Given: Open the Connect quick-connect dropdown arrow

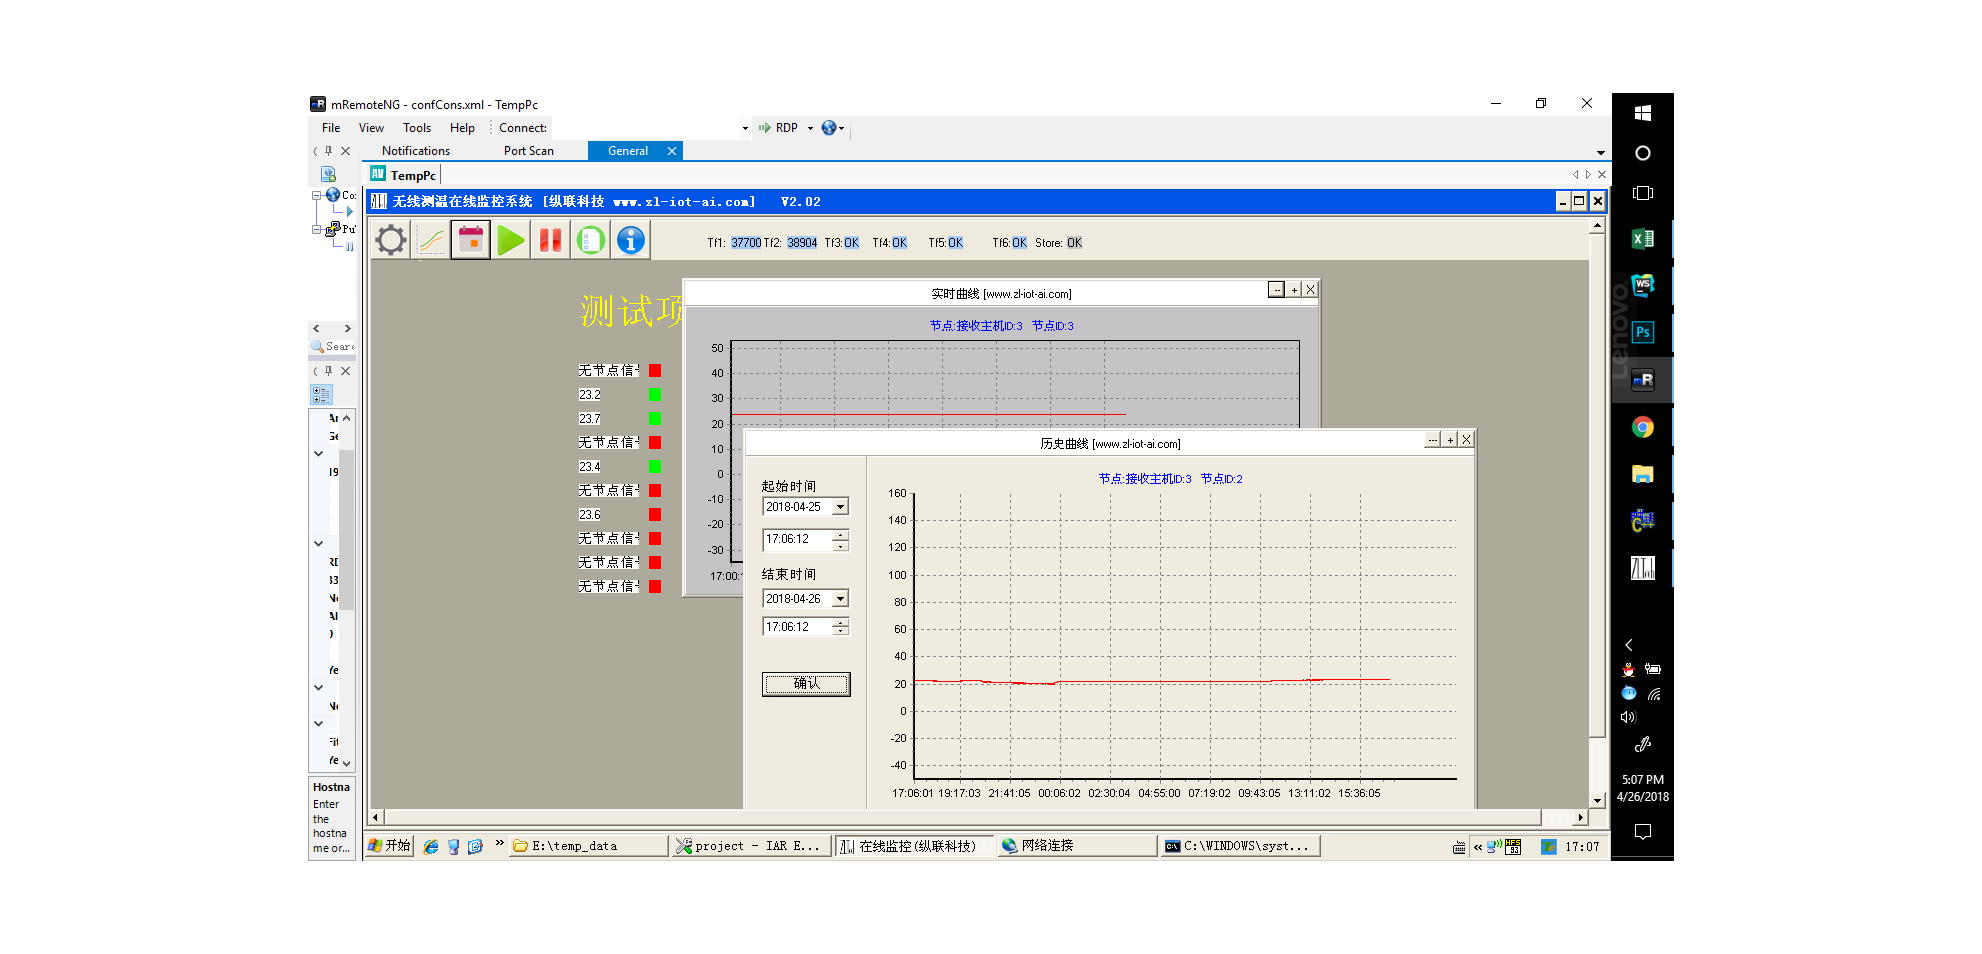Looking at the screenshot, I should [745, 128].
